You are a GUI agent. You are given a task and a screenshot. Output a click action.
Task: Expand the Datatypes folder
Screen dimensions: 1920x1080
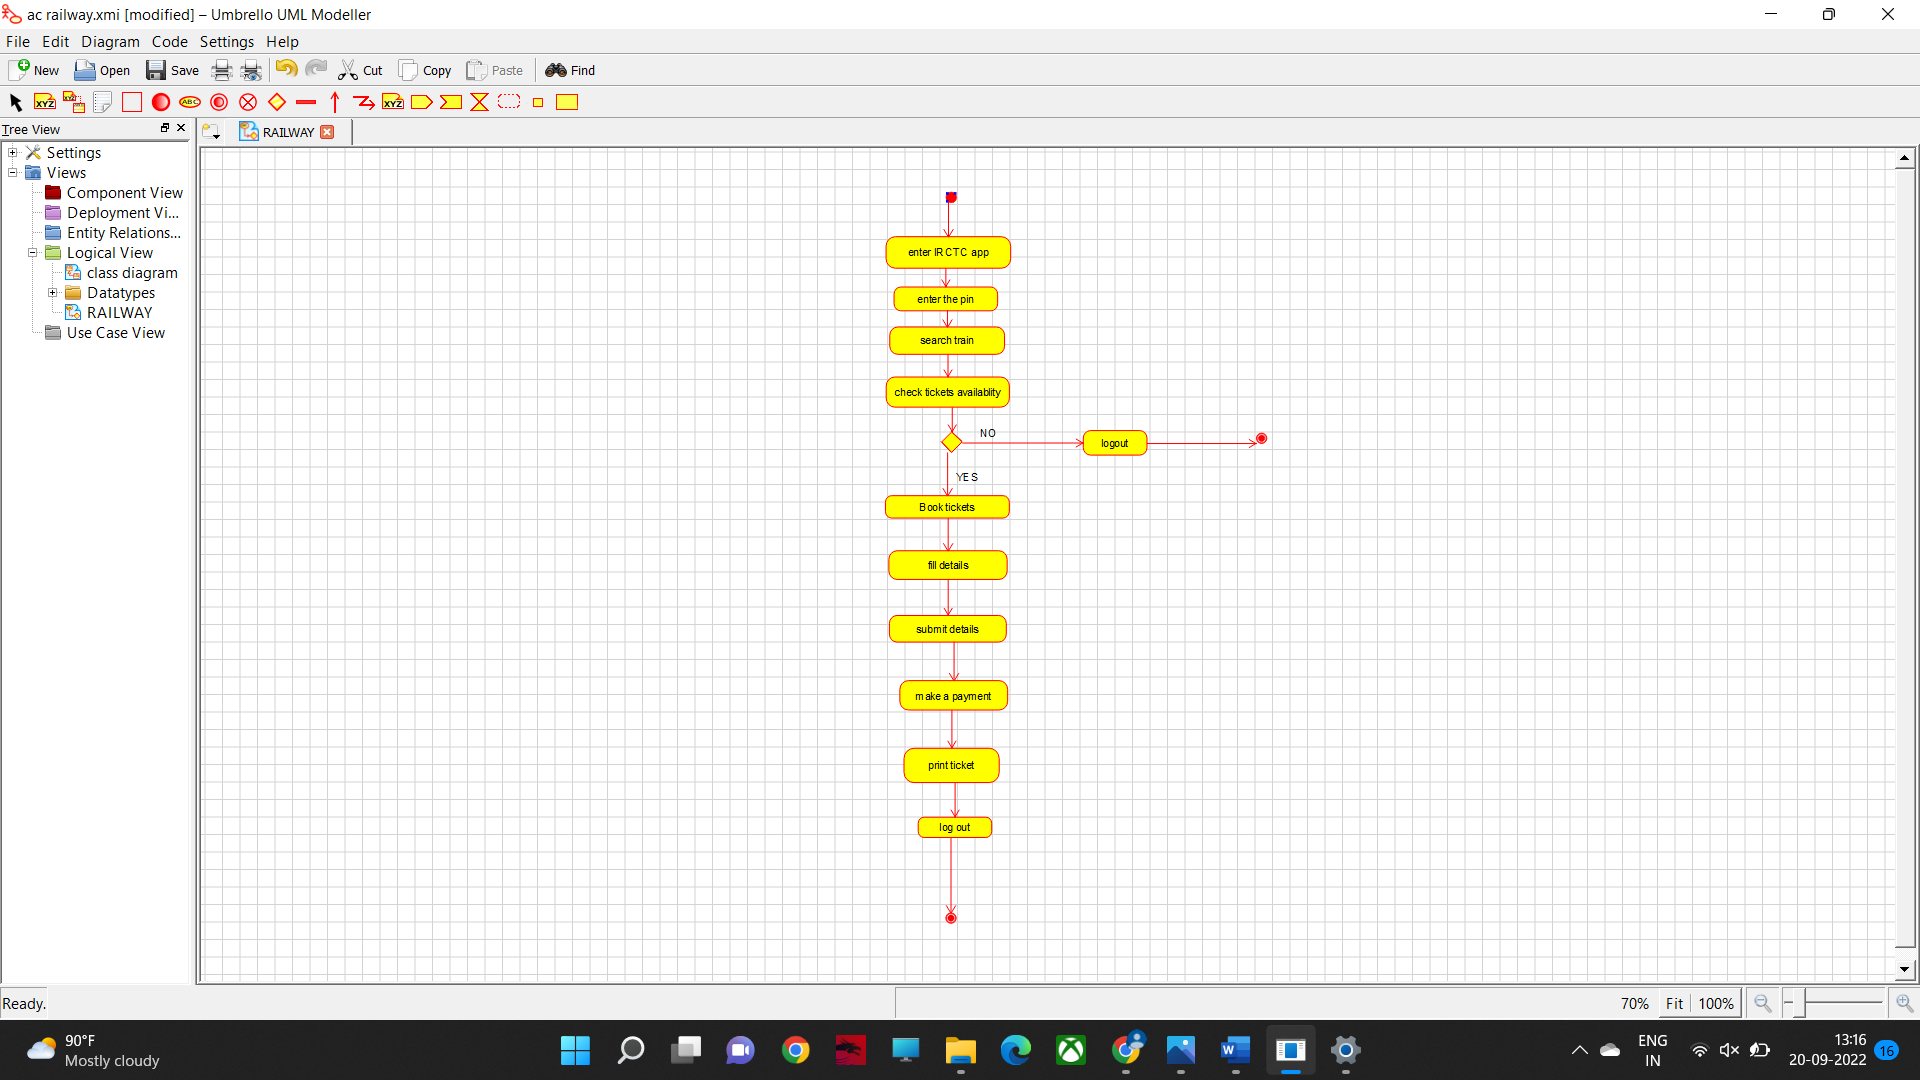[x=53, y=293]
